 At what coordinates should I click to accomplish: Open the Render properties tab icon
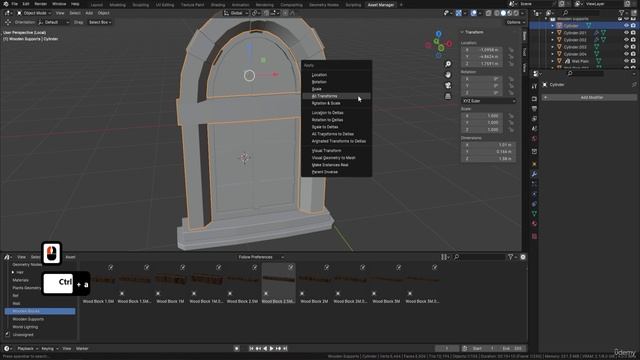click(534, 99)
